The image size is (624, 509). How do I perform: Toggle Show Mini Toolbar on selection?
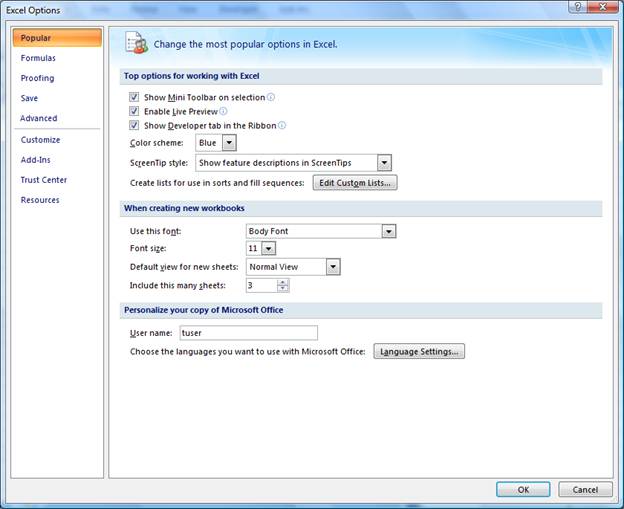[x=134, y=97]
